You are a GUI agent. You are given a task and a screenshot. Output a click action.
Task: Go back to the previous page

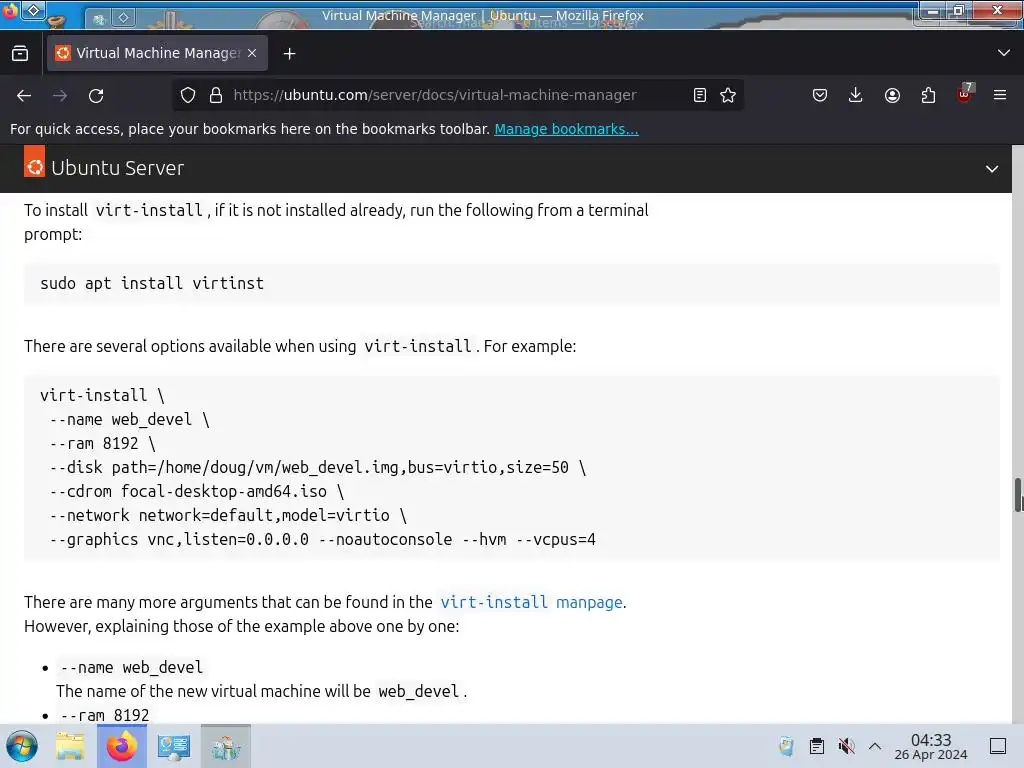[24, 95]
